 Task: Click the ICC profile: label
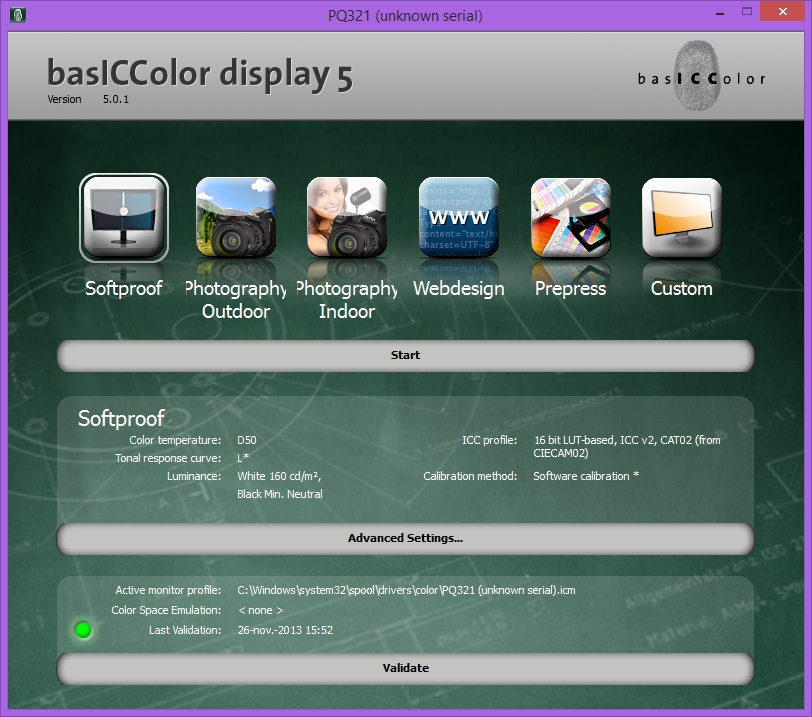click(489, 440)
